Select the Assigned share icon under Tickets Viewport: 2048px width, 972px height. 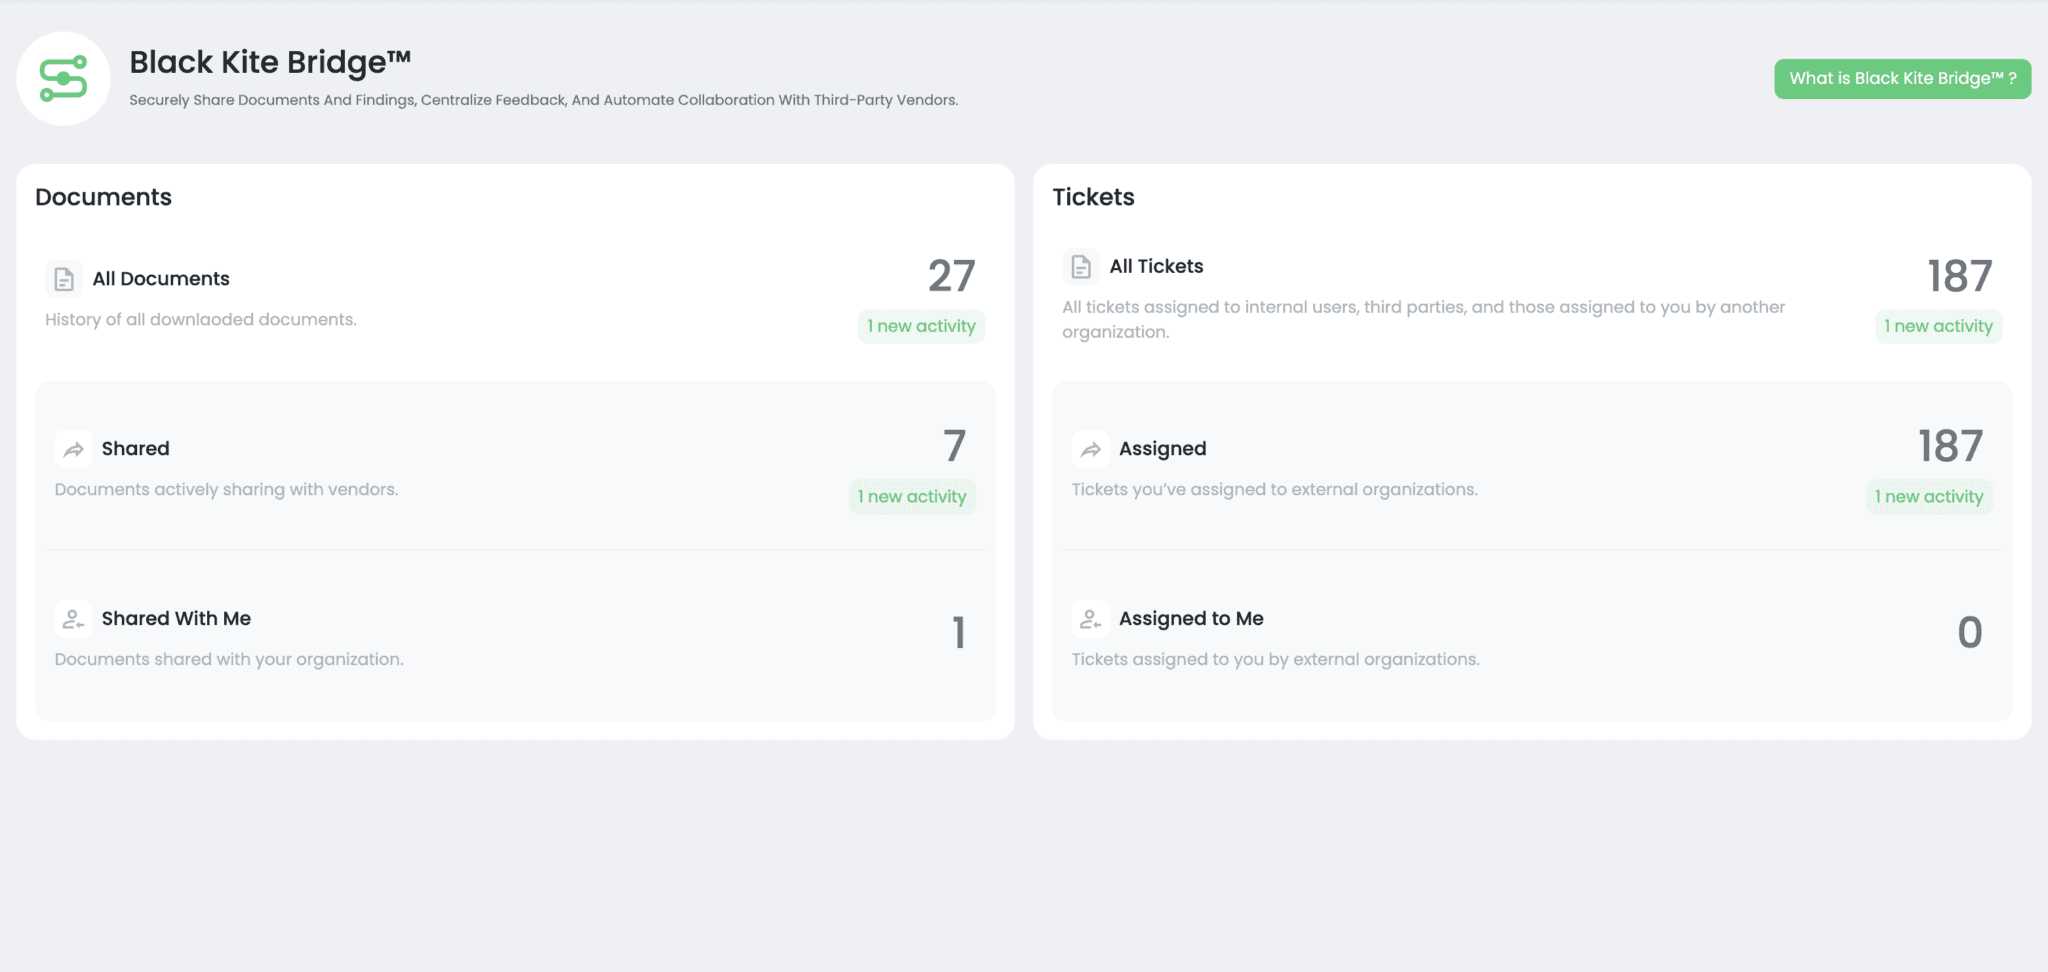[x=1090, y=449]
